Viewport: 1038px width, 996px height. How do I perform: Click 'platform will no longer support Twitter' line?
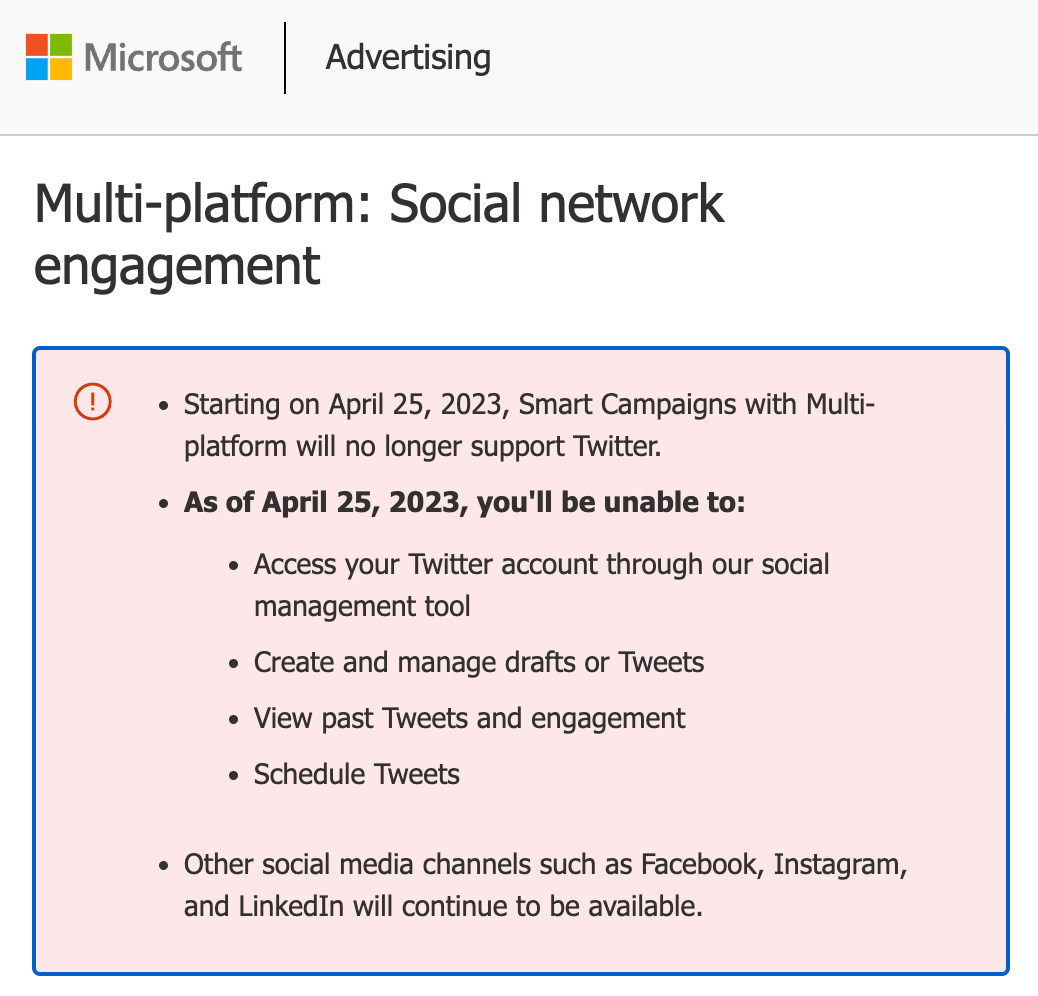tap(422, 447)
